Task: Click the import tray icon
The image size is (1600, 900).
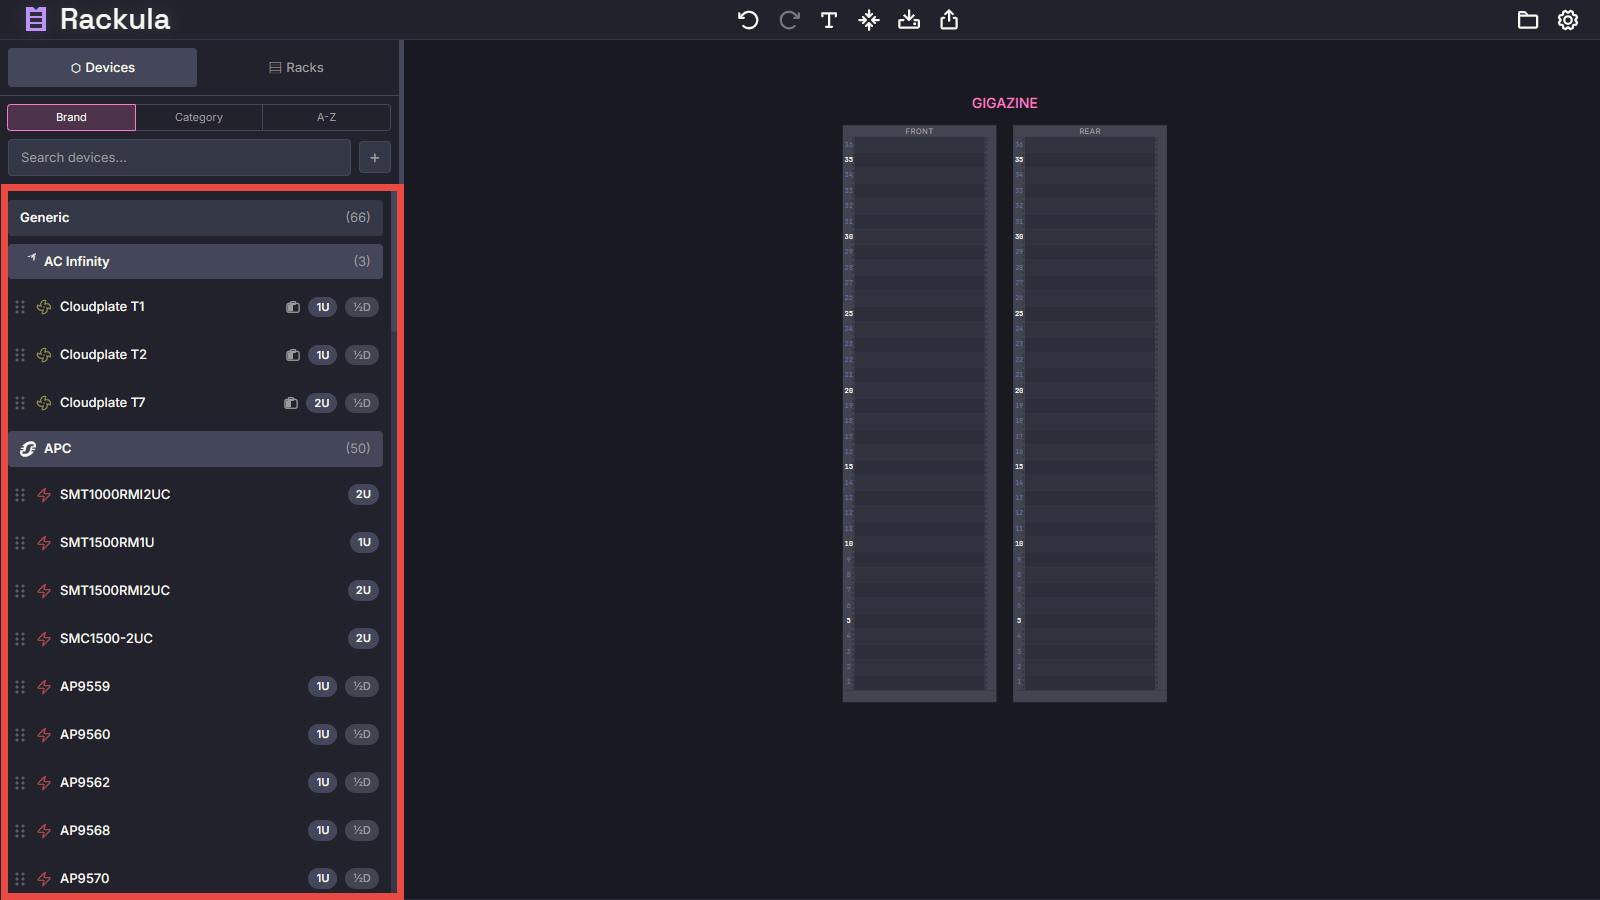Action: pyautogui.click(x=909, y=20)
